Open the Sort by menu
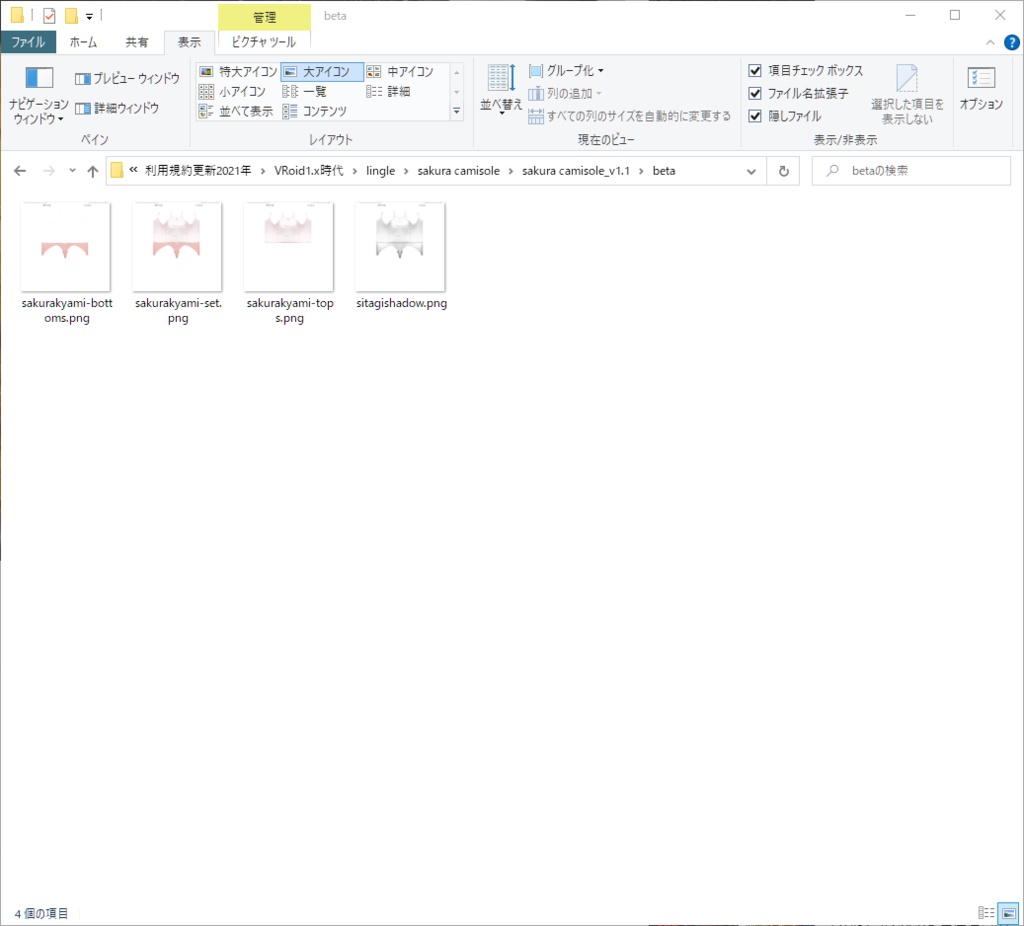The height and width of the screenshot is (926, 1024). tap(501, 89)
